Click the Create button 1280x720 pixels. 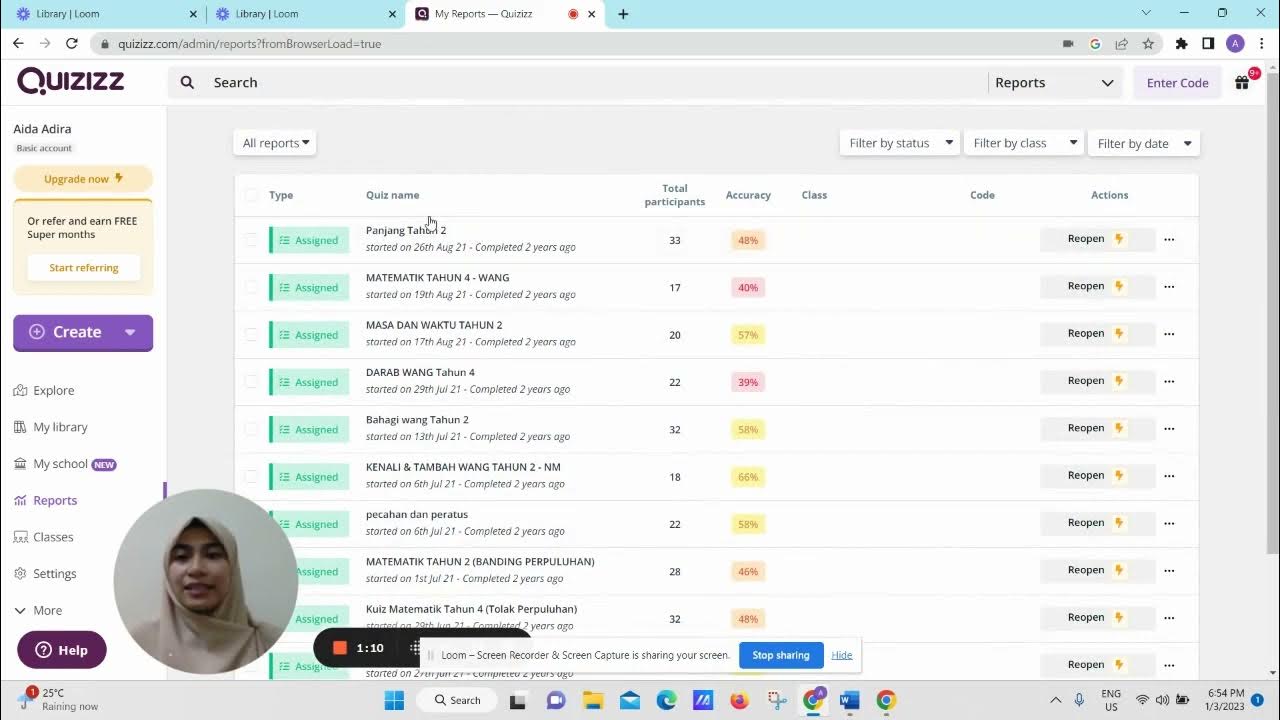83,332
